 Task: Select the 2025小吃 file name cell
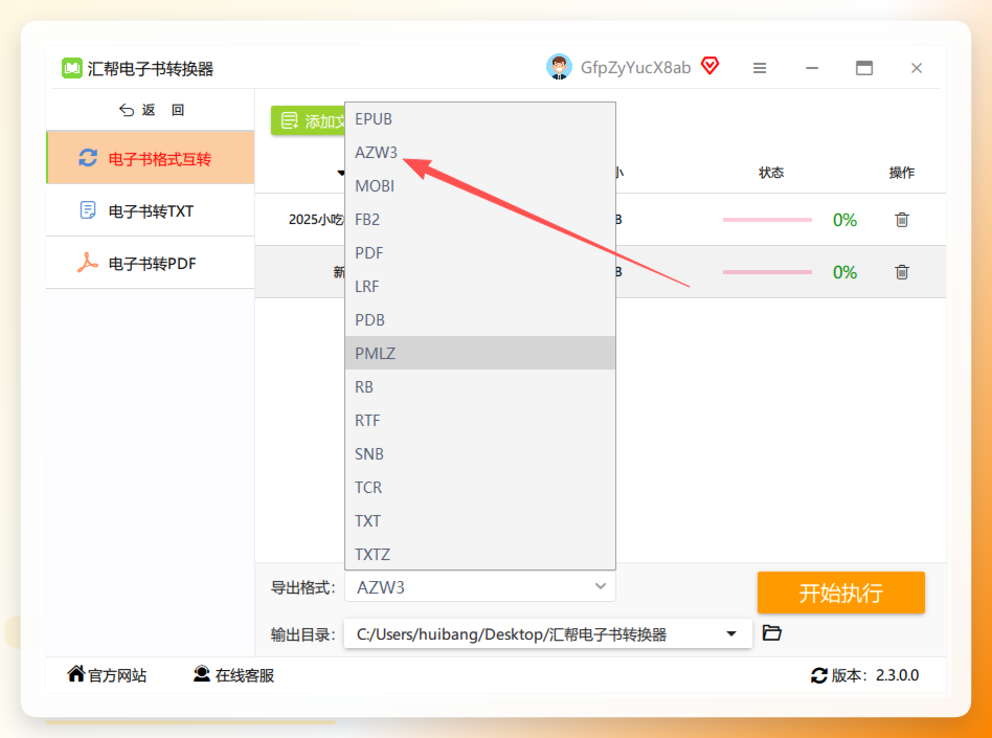pos(316,219)
